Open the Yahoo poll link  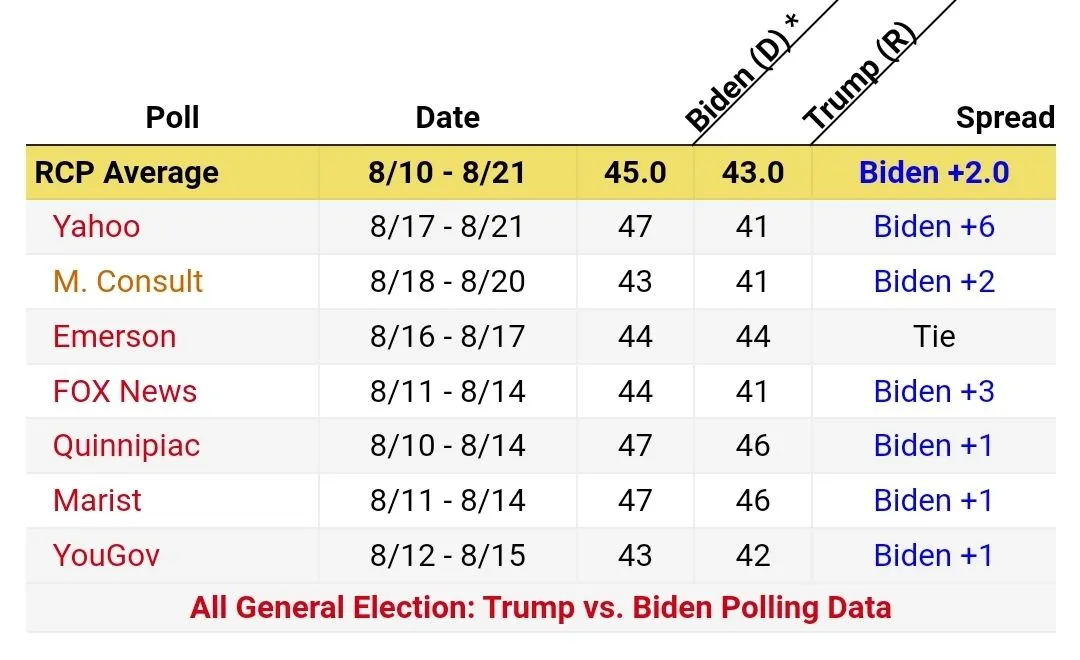[96, 227]
